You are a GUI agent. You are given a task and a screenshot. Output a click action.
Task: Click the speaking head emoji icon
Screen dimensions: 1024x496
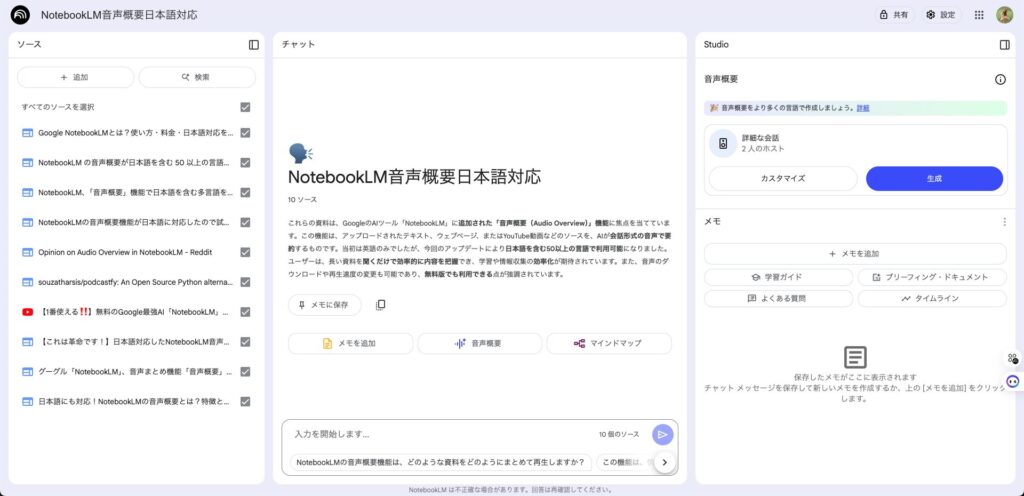coord(300,154)
